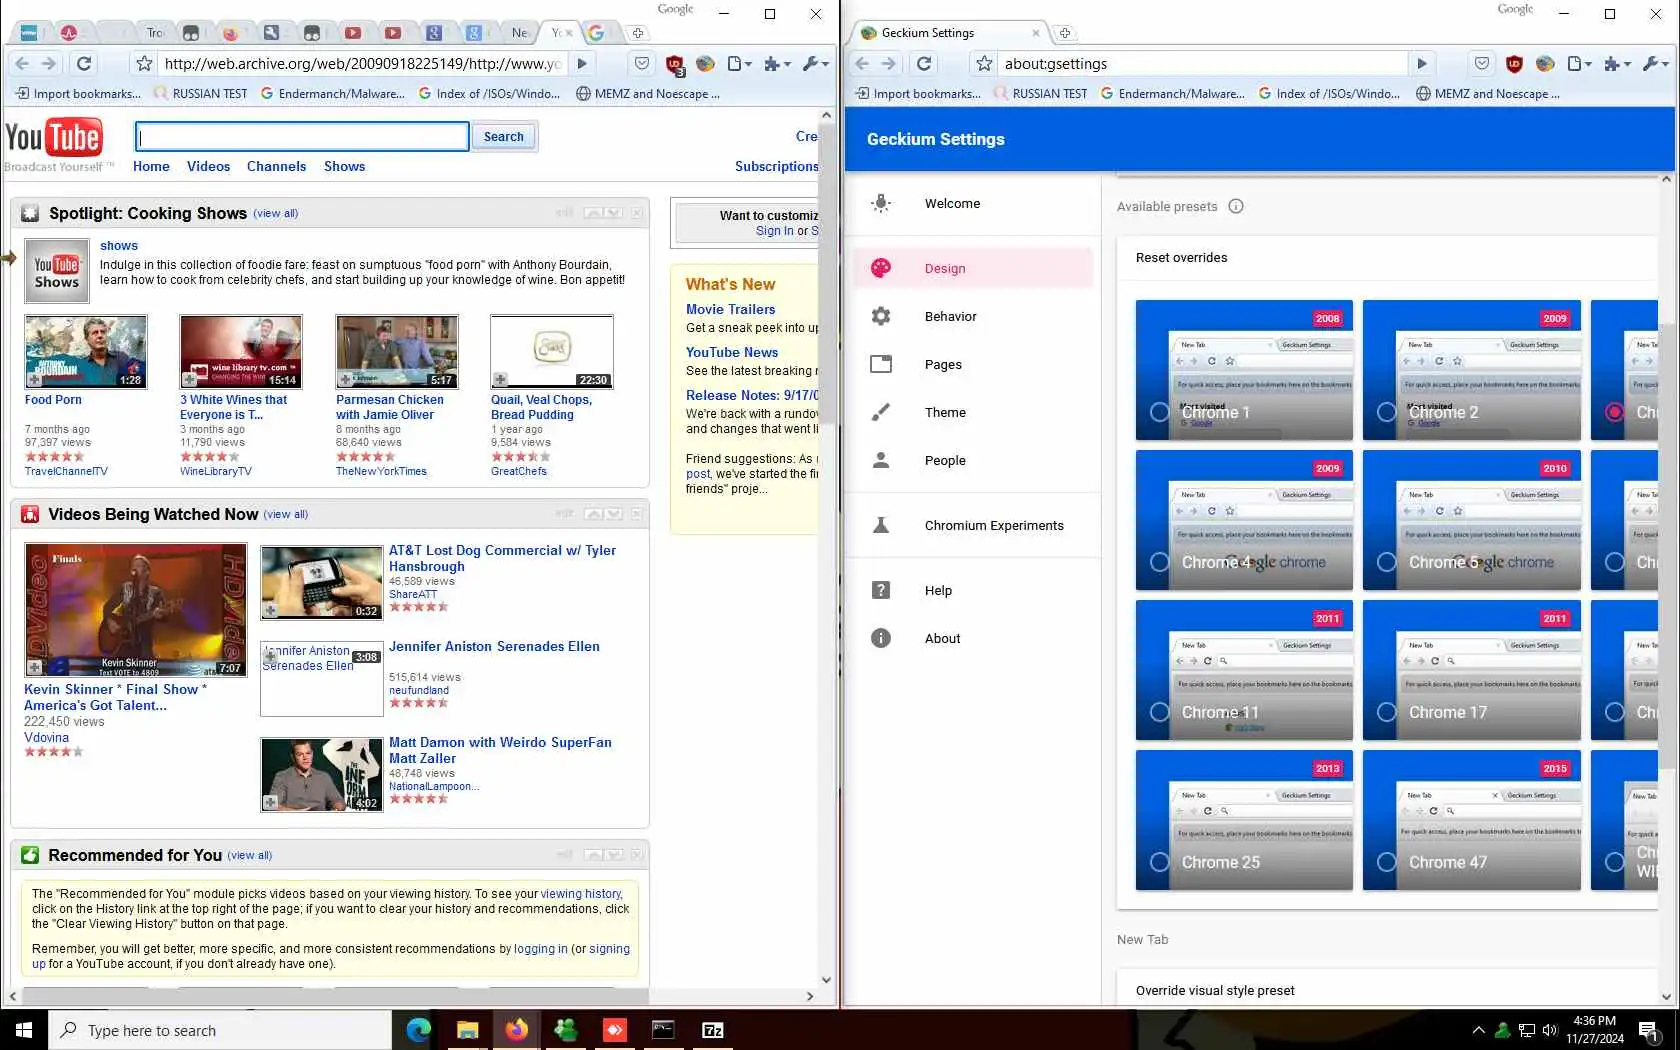Open Chromium Experiments
Viewport: 1680px width, 1050px height.
pos(973,525)
